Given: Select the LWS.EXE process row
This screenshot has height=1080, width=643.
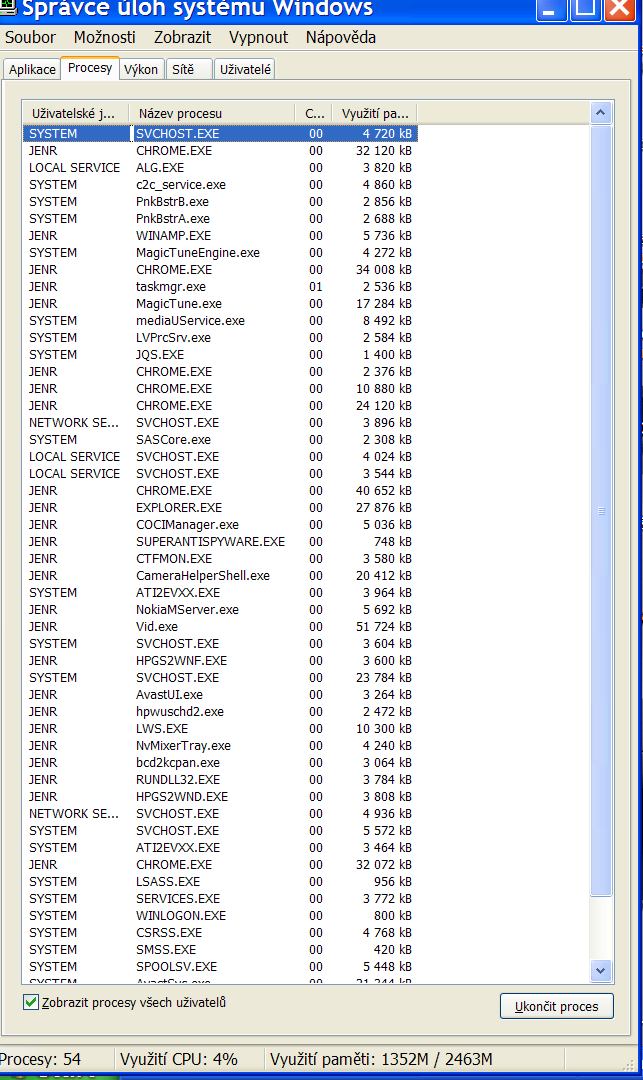Looking at the screenshot, I should point(220,729).
